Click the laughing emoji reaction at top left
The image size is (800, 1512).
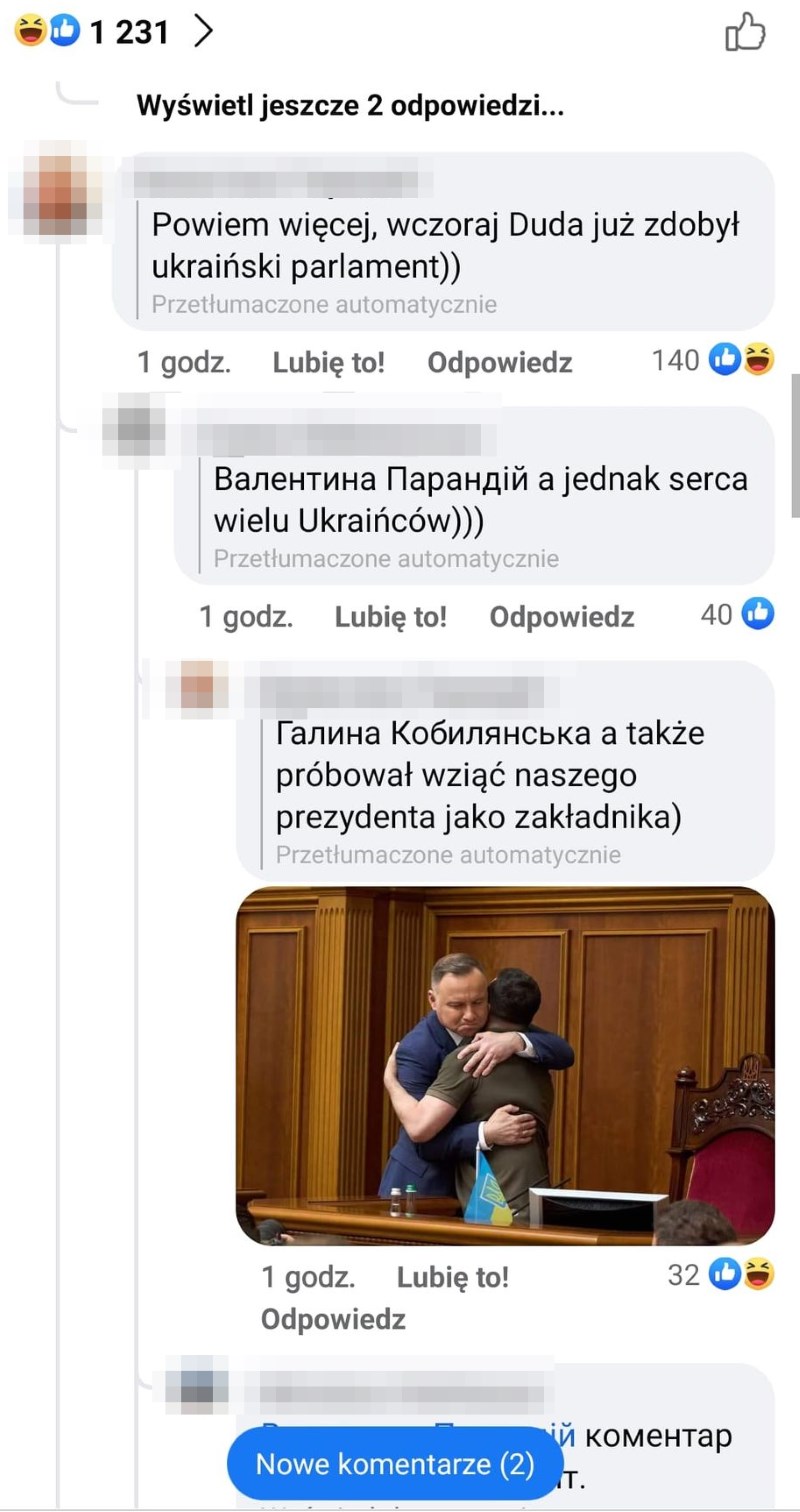coord(30,32)
